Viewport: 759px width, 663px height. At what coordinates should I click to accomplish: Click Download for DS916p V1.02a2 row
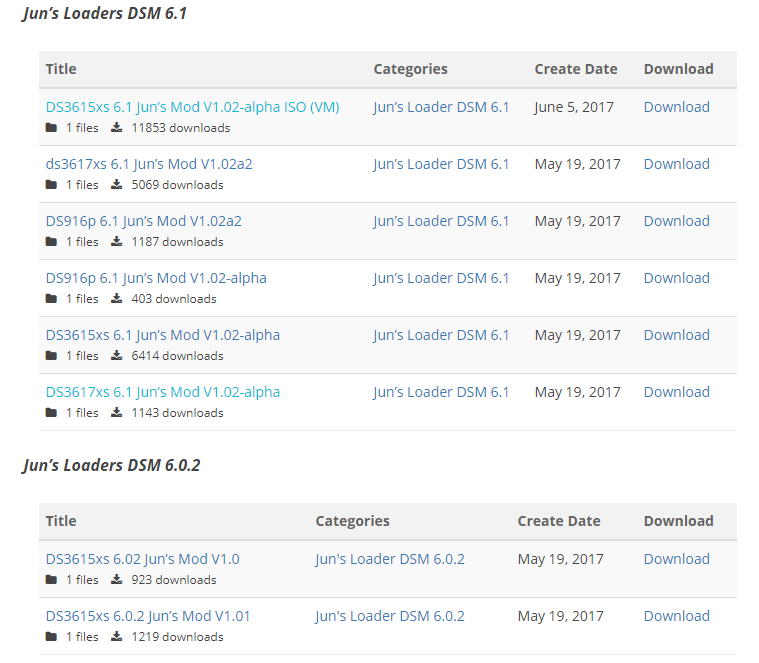[x=677, y=221]
